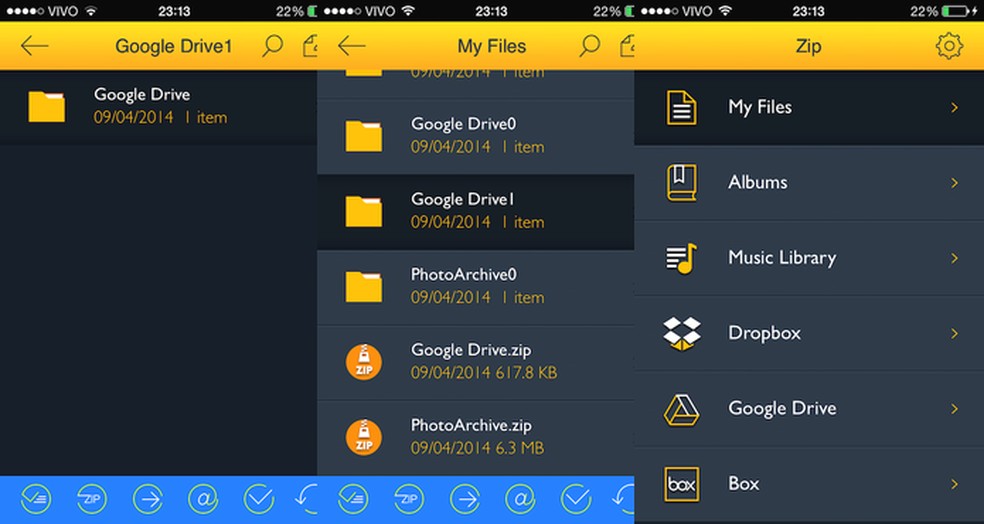This screenshot has width=984, height=524.
Task: Tap the Google Drive.zip orange archive icon
Action: [x=364, y=362]
